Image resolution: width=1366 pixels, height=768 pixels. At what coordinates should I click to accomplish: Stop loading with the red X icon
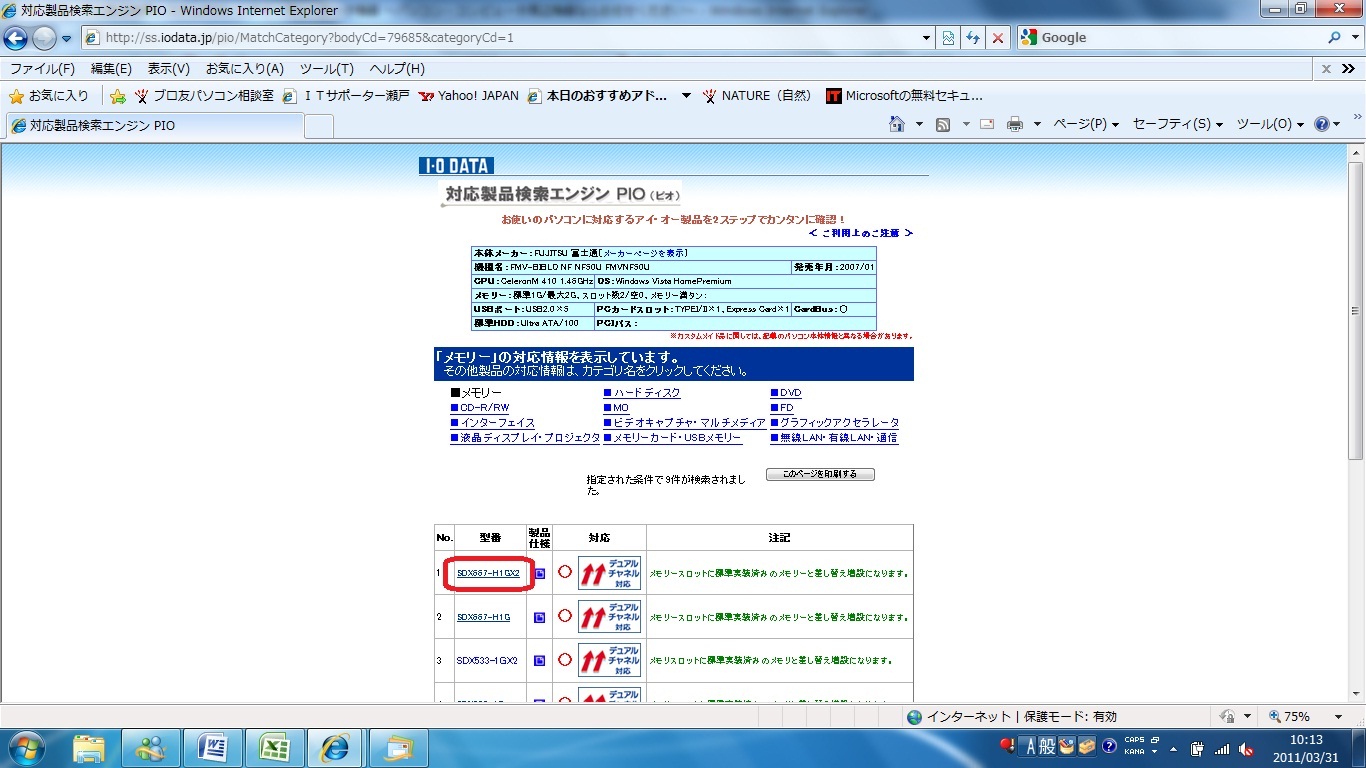(998, 38)
